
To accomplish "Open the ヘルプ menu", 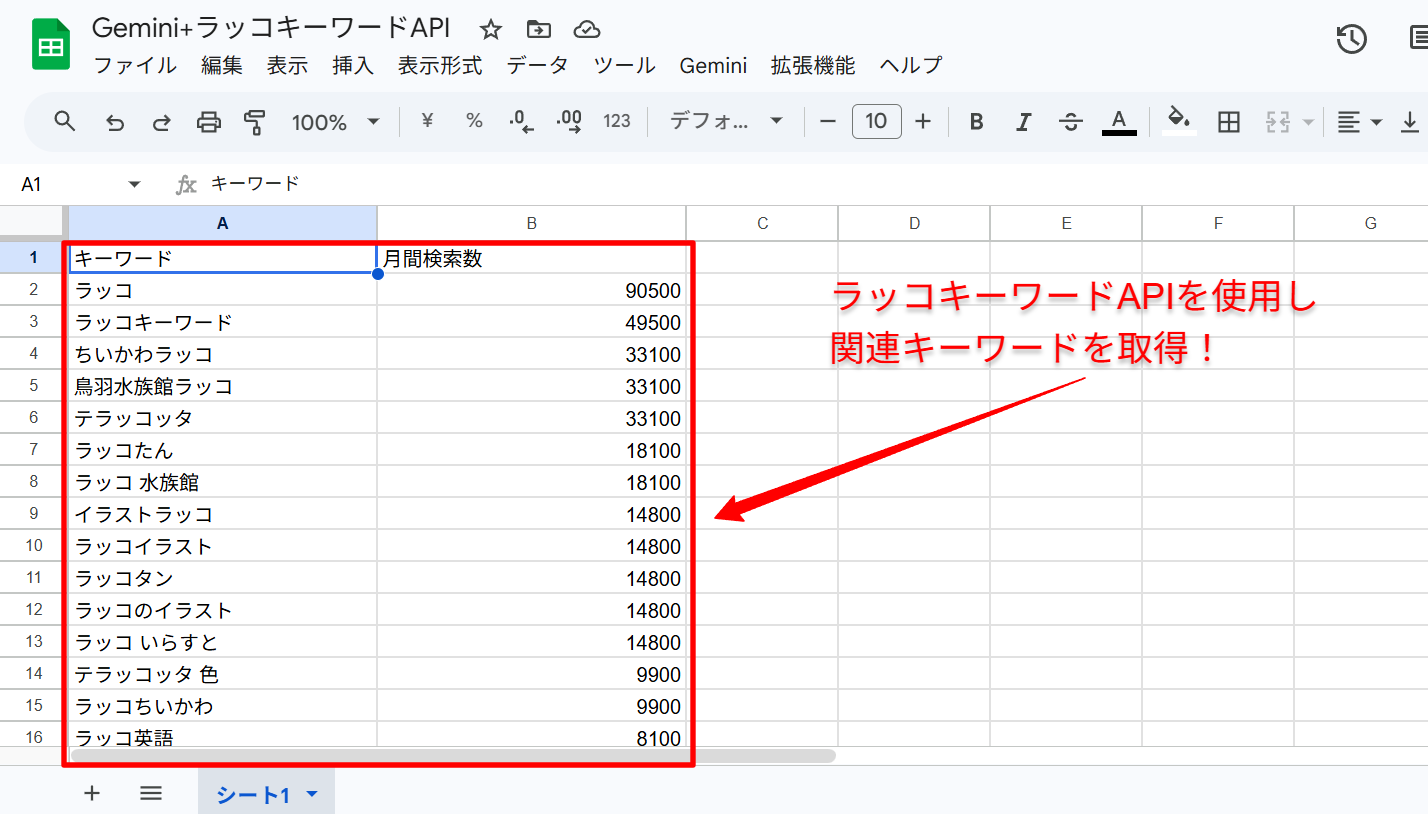I will point(911,66).
